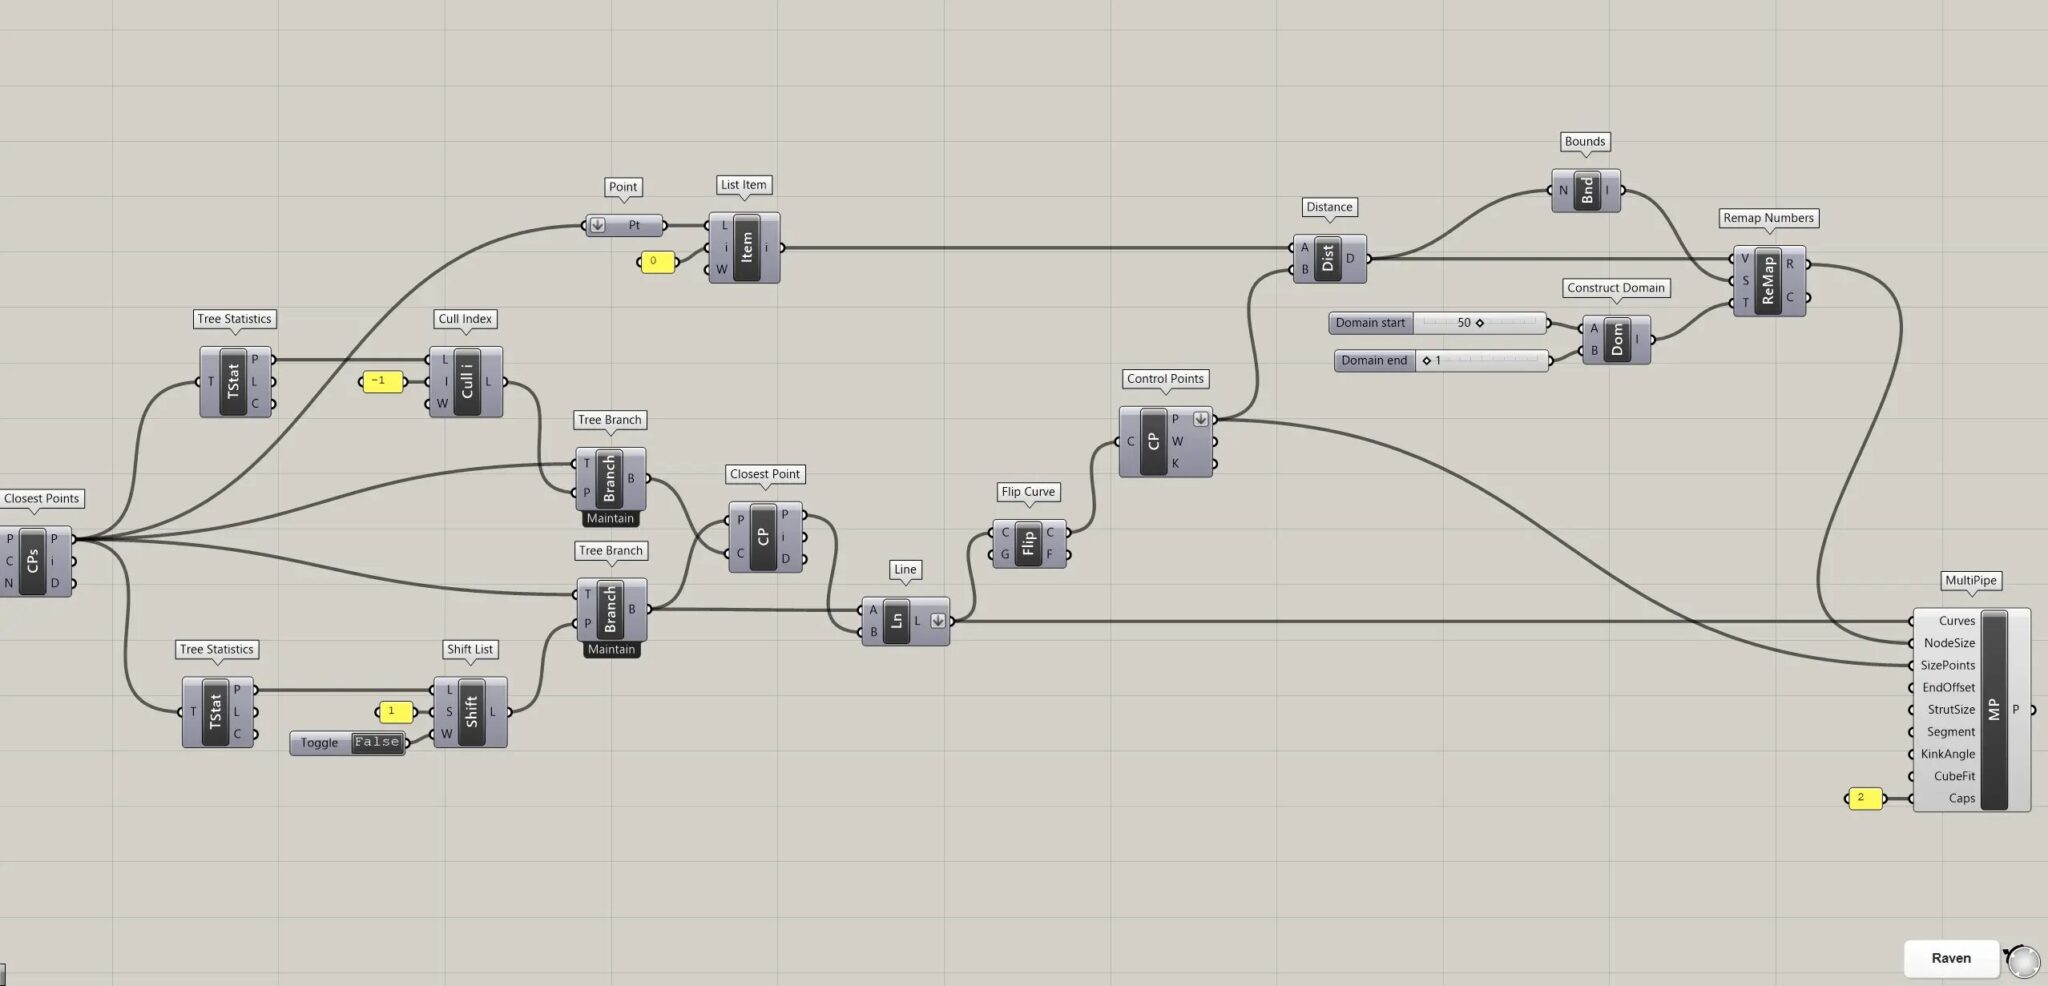This screenshot has height=986, width=2048.
Task: Click the Flip Curve component icon
Action: pyautogui.click(x=1028, y=543)
